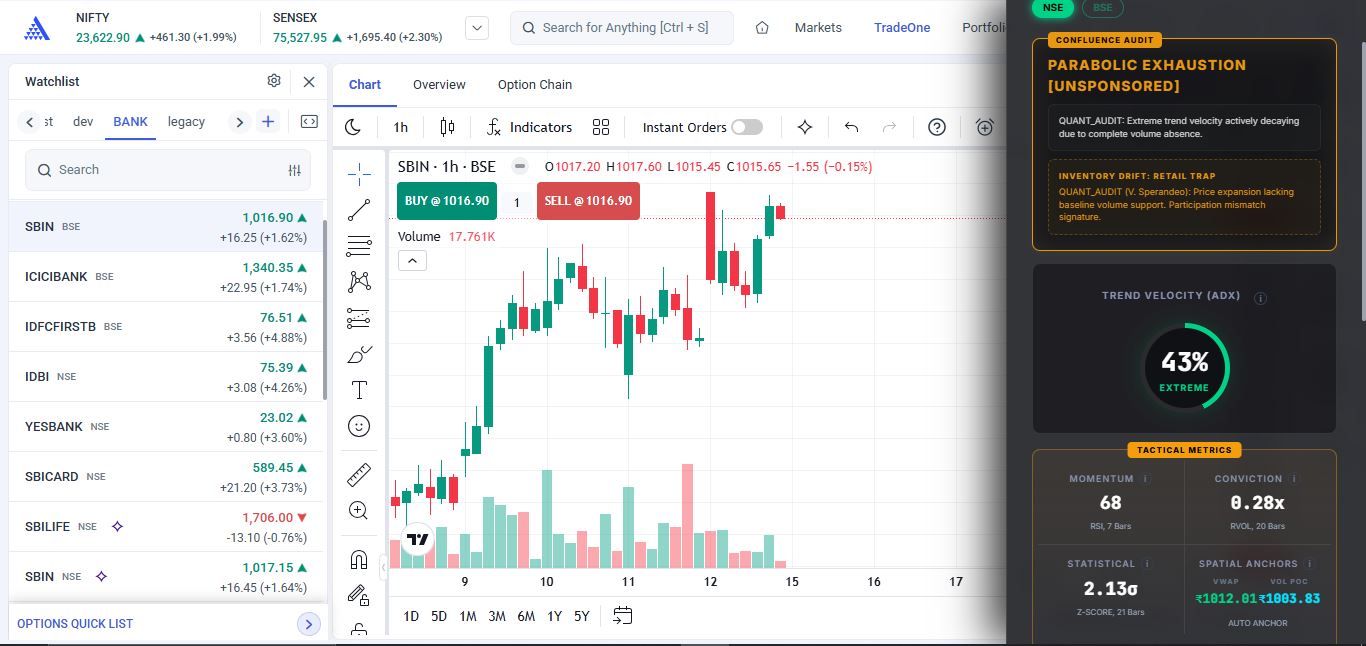Switch to NSE exchange pill
The height and width of the screenshot is (646, 1366).
click(1052, 7)
